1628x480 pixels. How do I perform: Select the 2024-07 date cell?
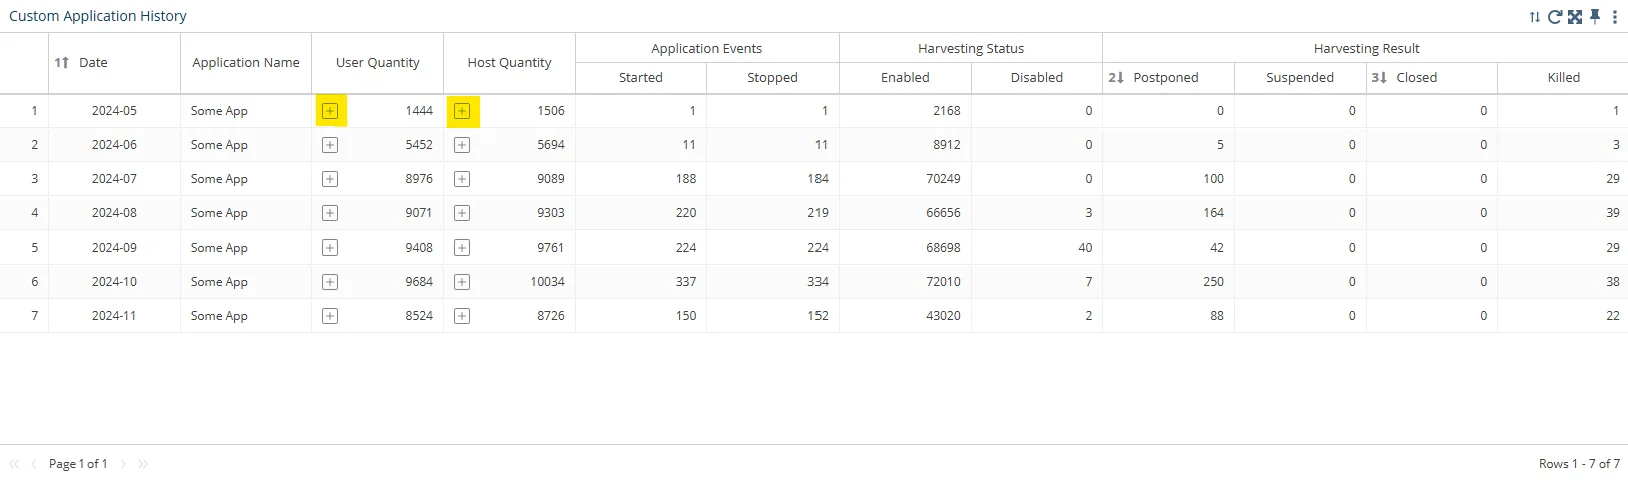point(114,179)
